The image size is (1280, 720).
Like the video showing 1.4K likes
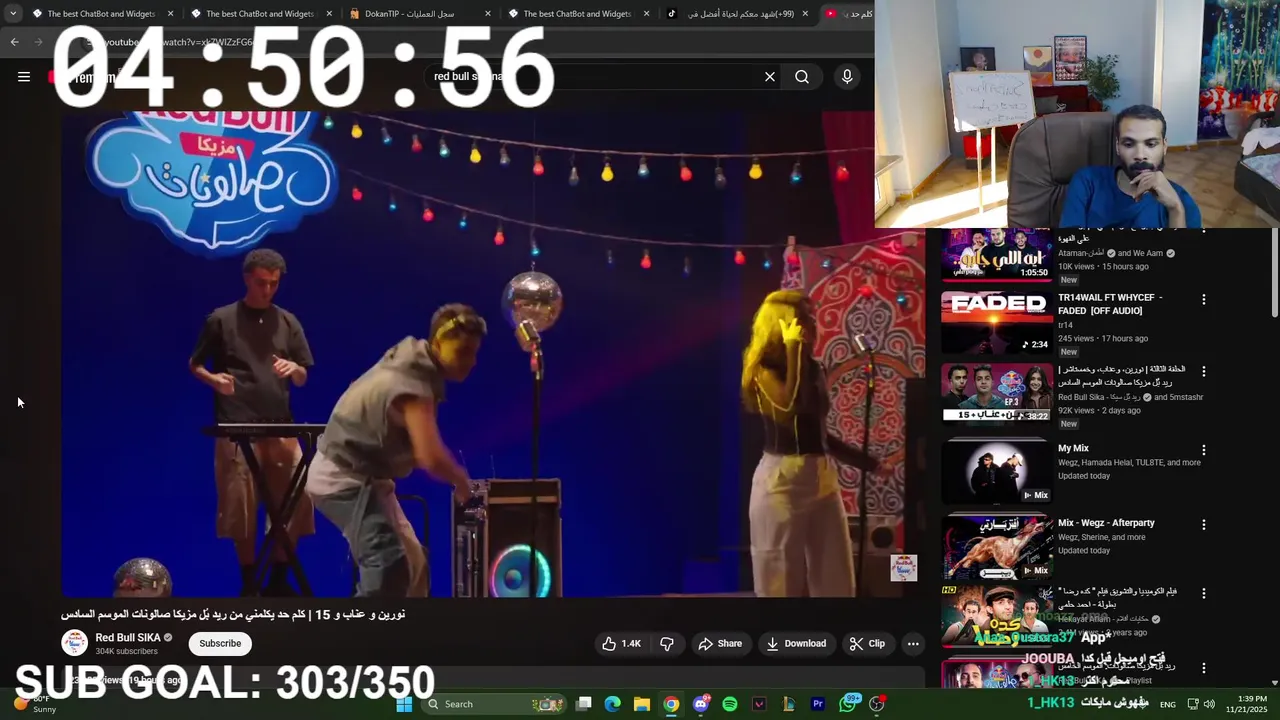click(621, 644)
